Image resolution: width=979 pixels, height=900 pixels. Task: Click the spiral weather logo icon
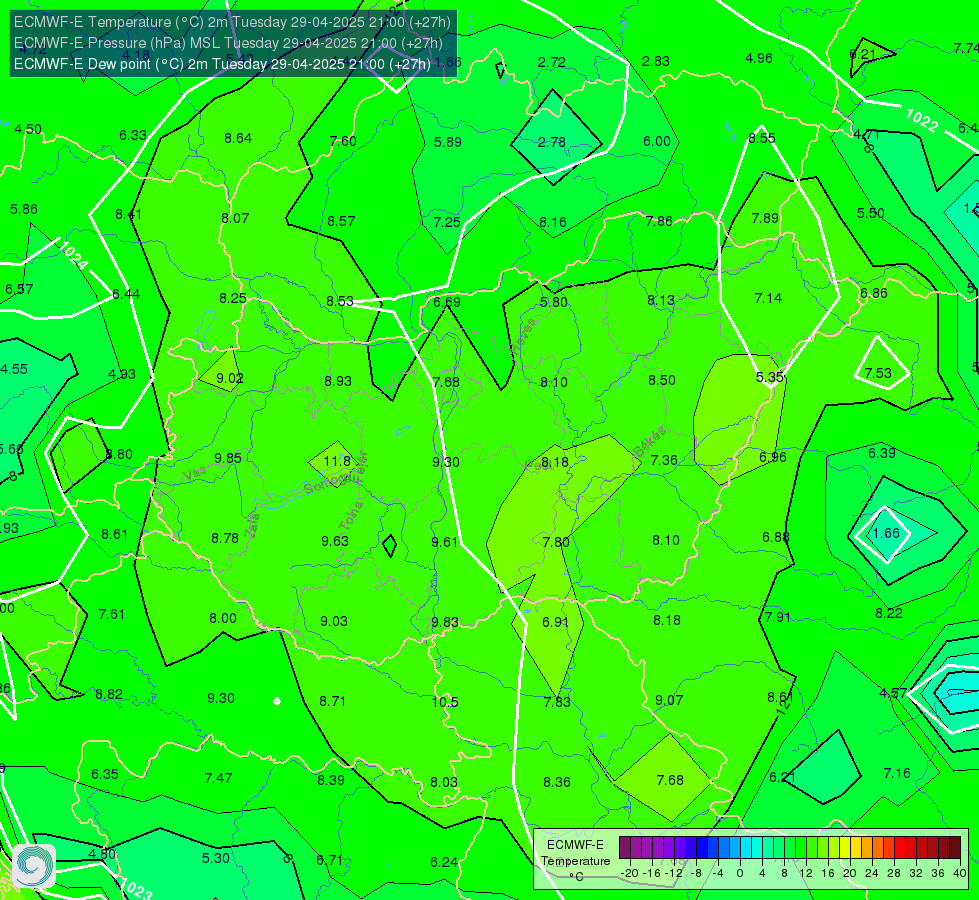pos(34,866)
